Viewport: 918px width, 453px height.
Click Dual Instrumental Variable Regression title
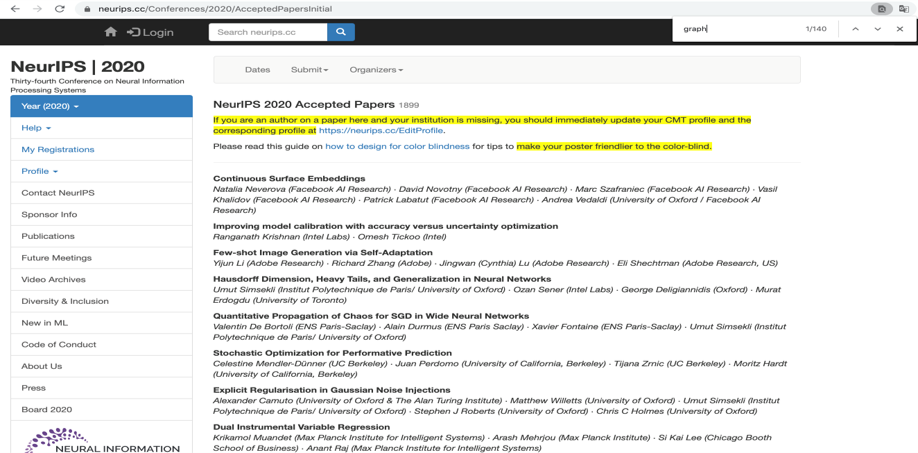(302, 427)
